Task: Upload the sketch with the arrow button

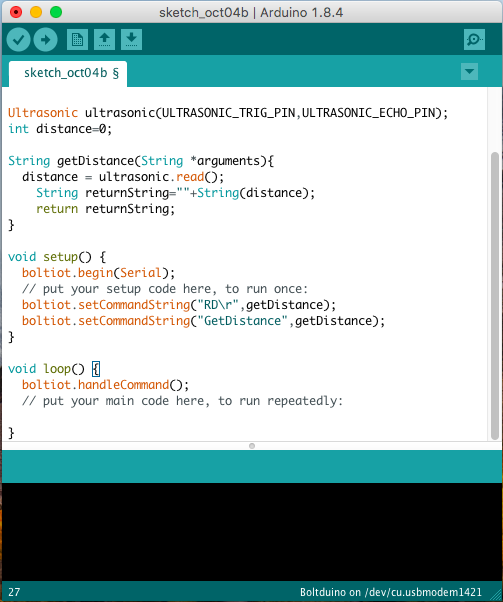Action: (45, 39)
